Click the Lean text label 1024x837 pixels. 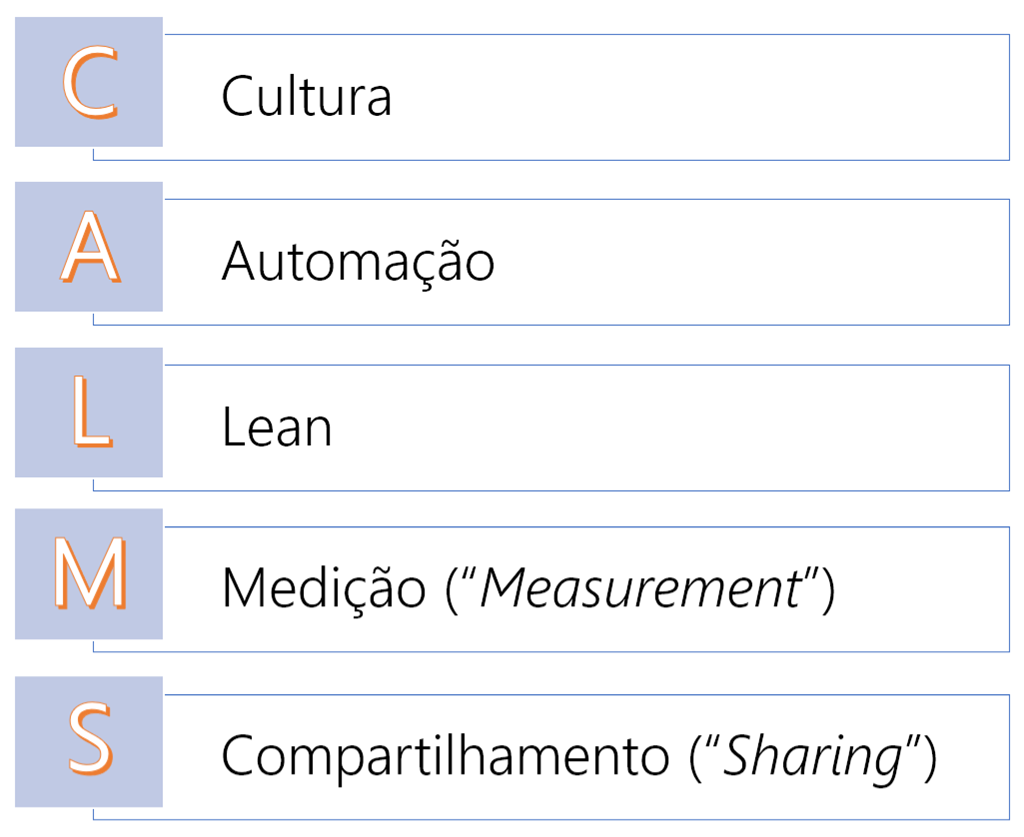[x=276, y=427]
